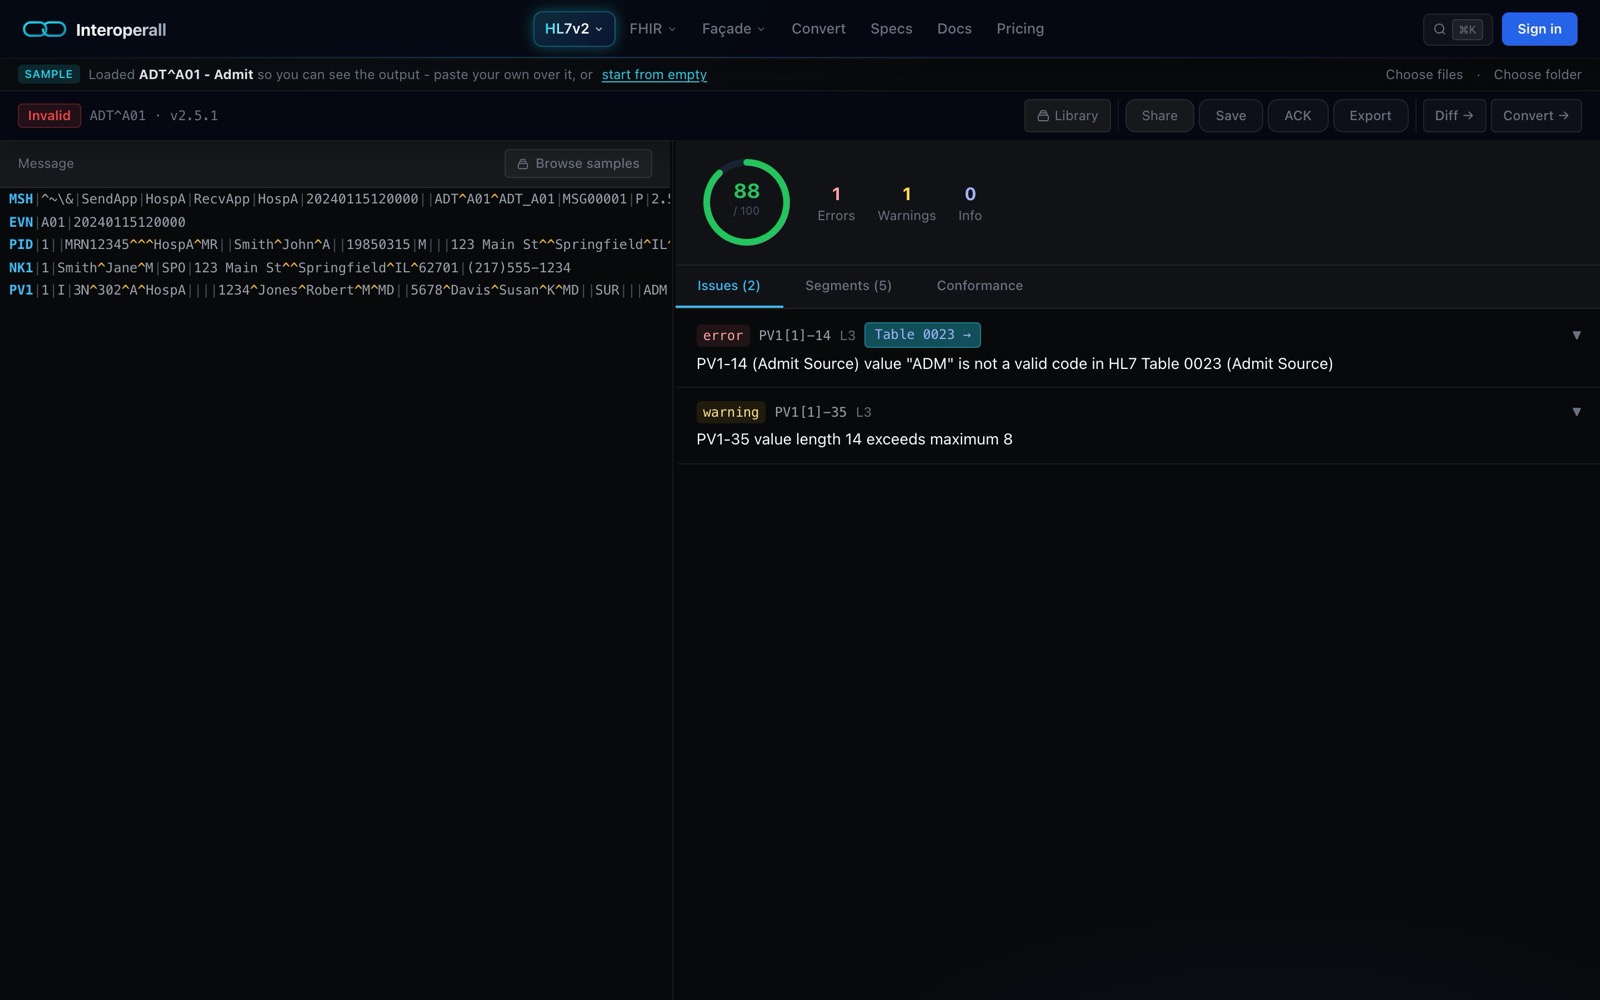Share the current message

tap(1159, 116)
